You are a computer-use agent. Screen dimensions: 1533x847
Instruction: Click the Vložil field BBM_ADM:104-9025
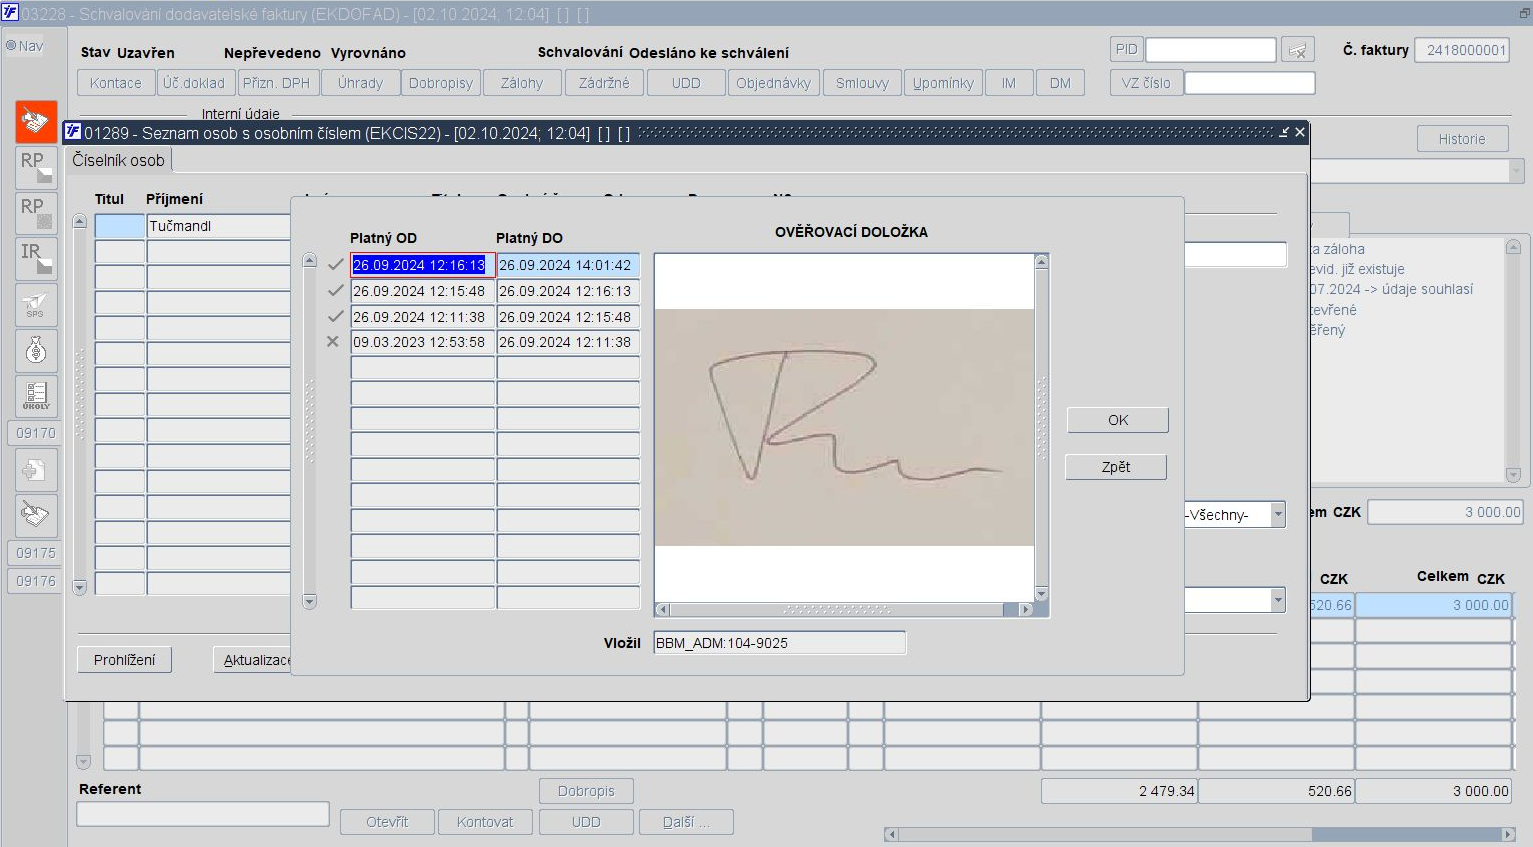coord(780,643)
